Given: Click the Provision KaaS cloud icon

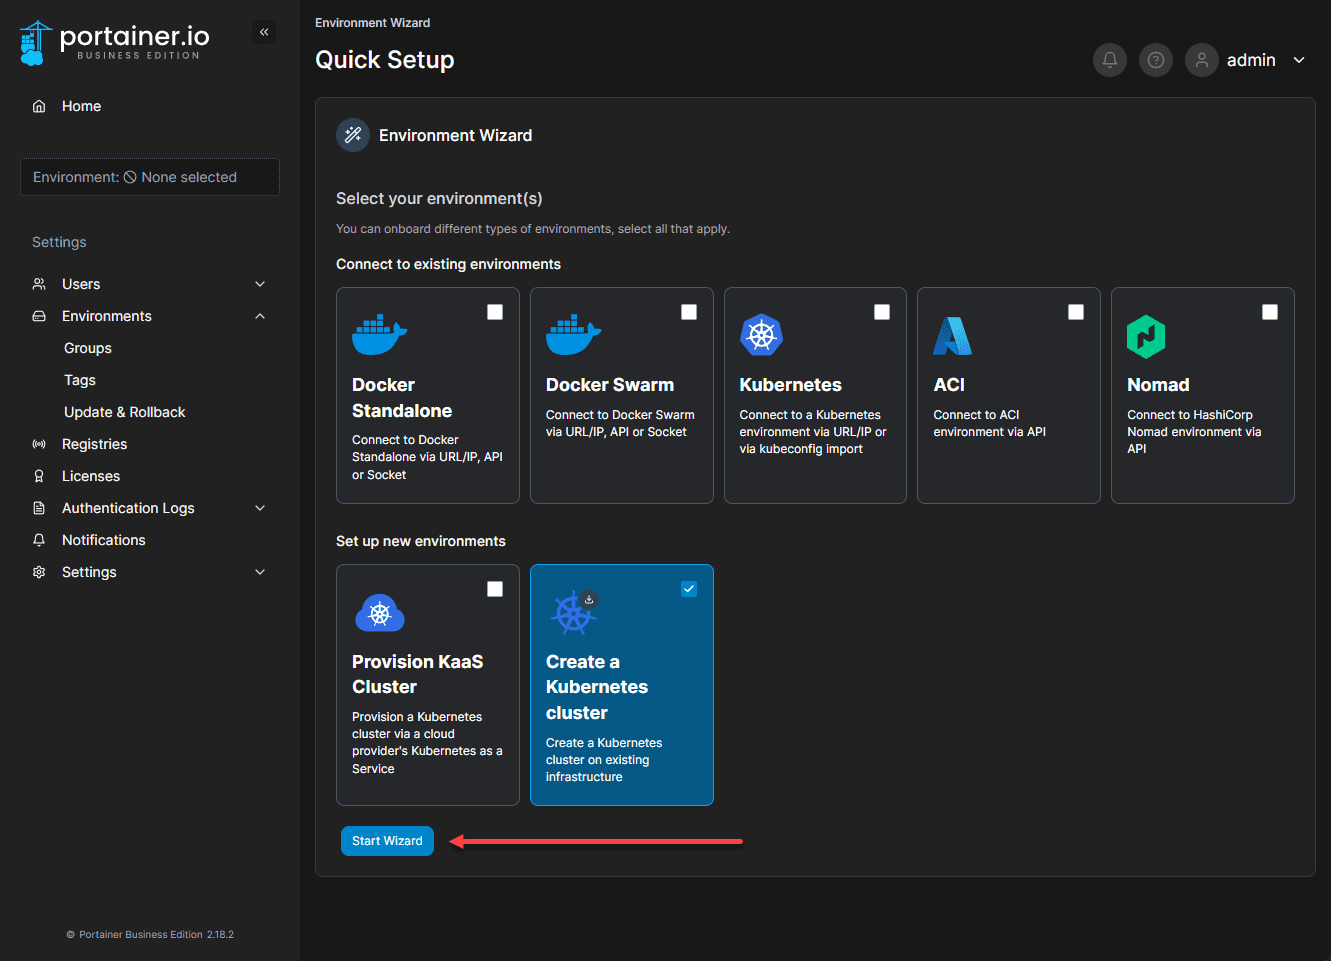Looking at the screenshot, I should 380,613.
